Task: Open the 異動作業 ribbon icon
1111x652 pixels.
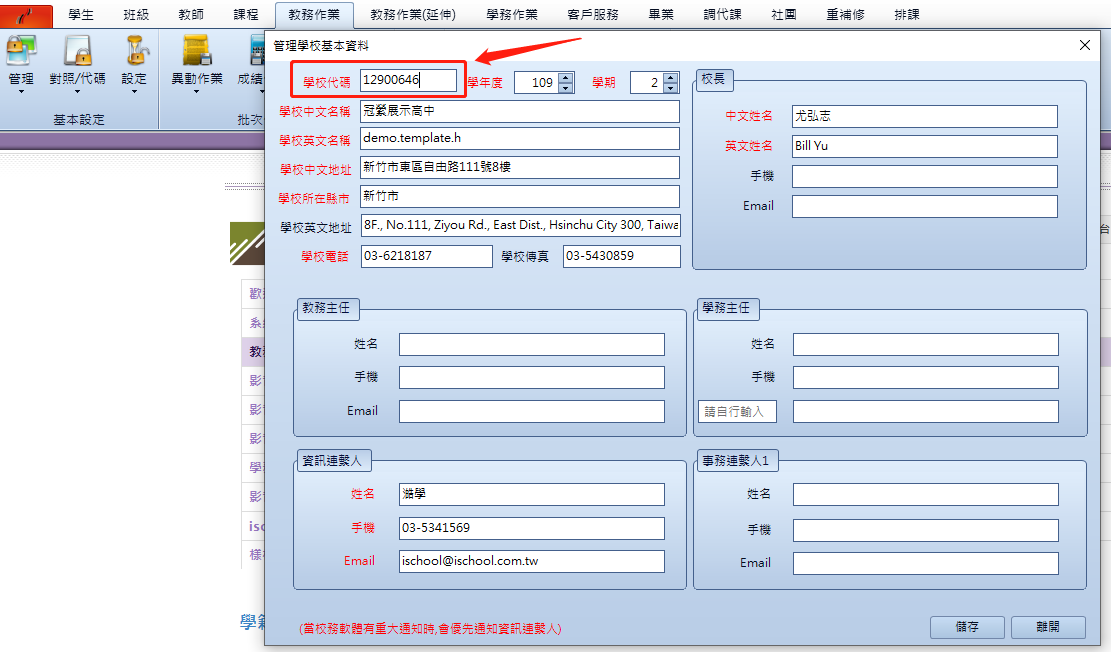Action: coord(197,51)
